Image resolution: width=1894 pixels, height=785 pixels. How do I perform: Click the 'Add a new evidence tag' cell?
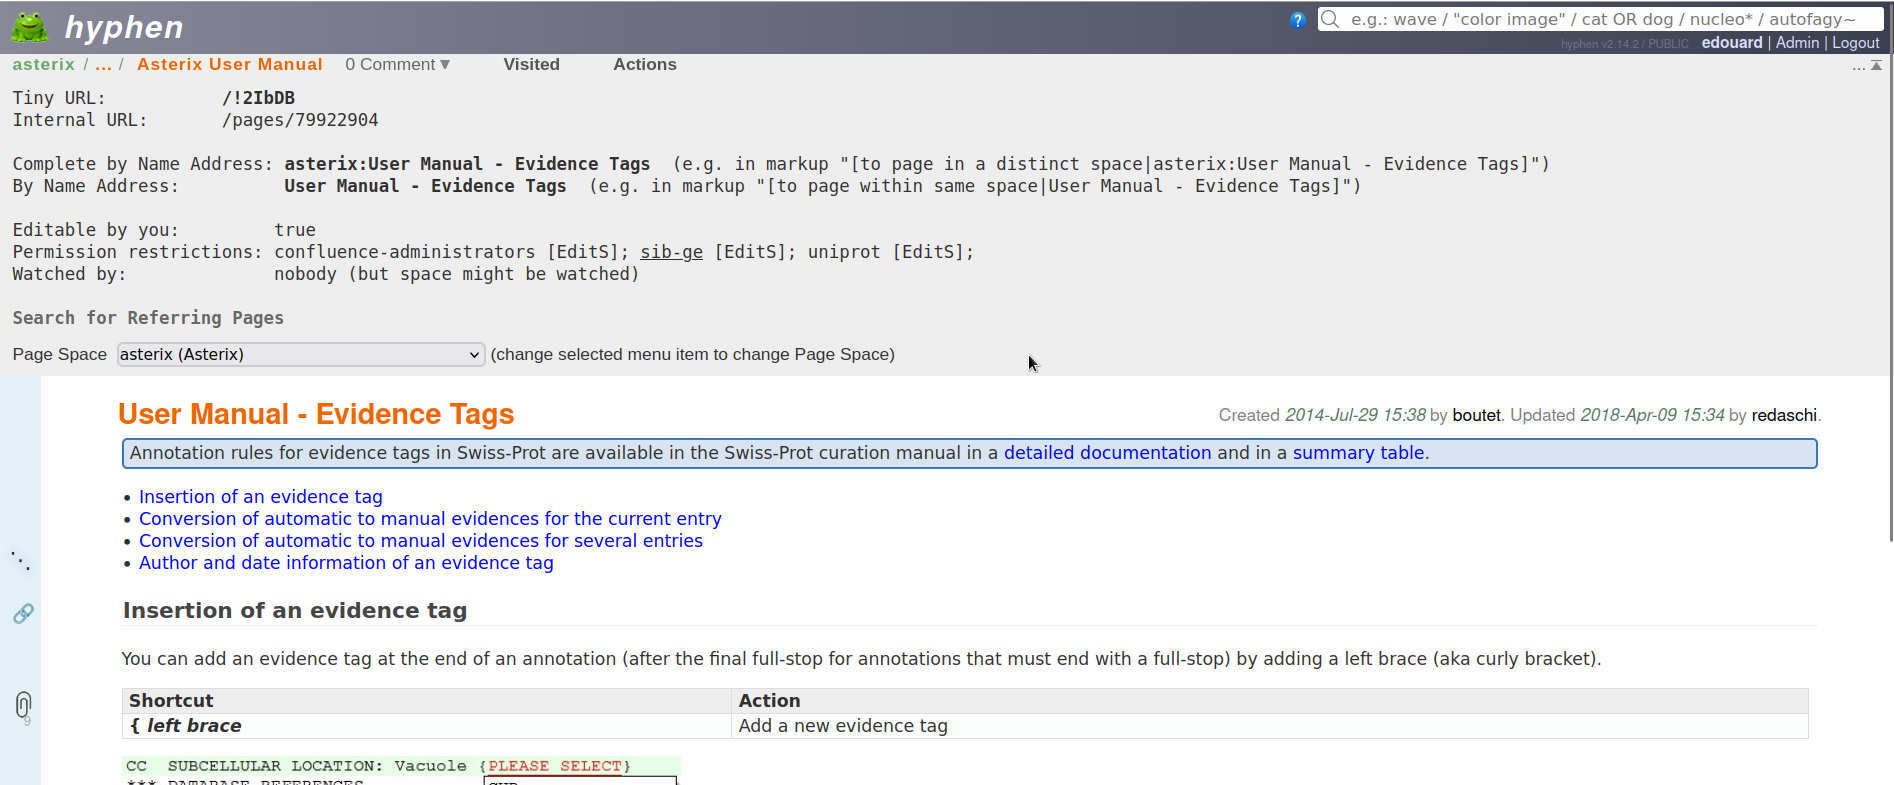tap(1269, 726)
